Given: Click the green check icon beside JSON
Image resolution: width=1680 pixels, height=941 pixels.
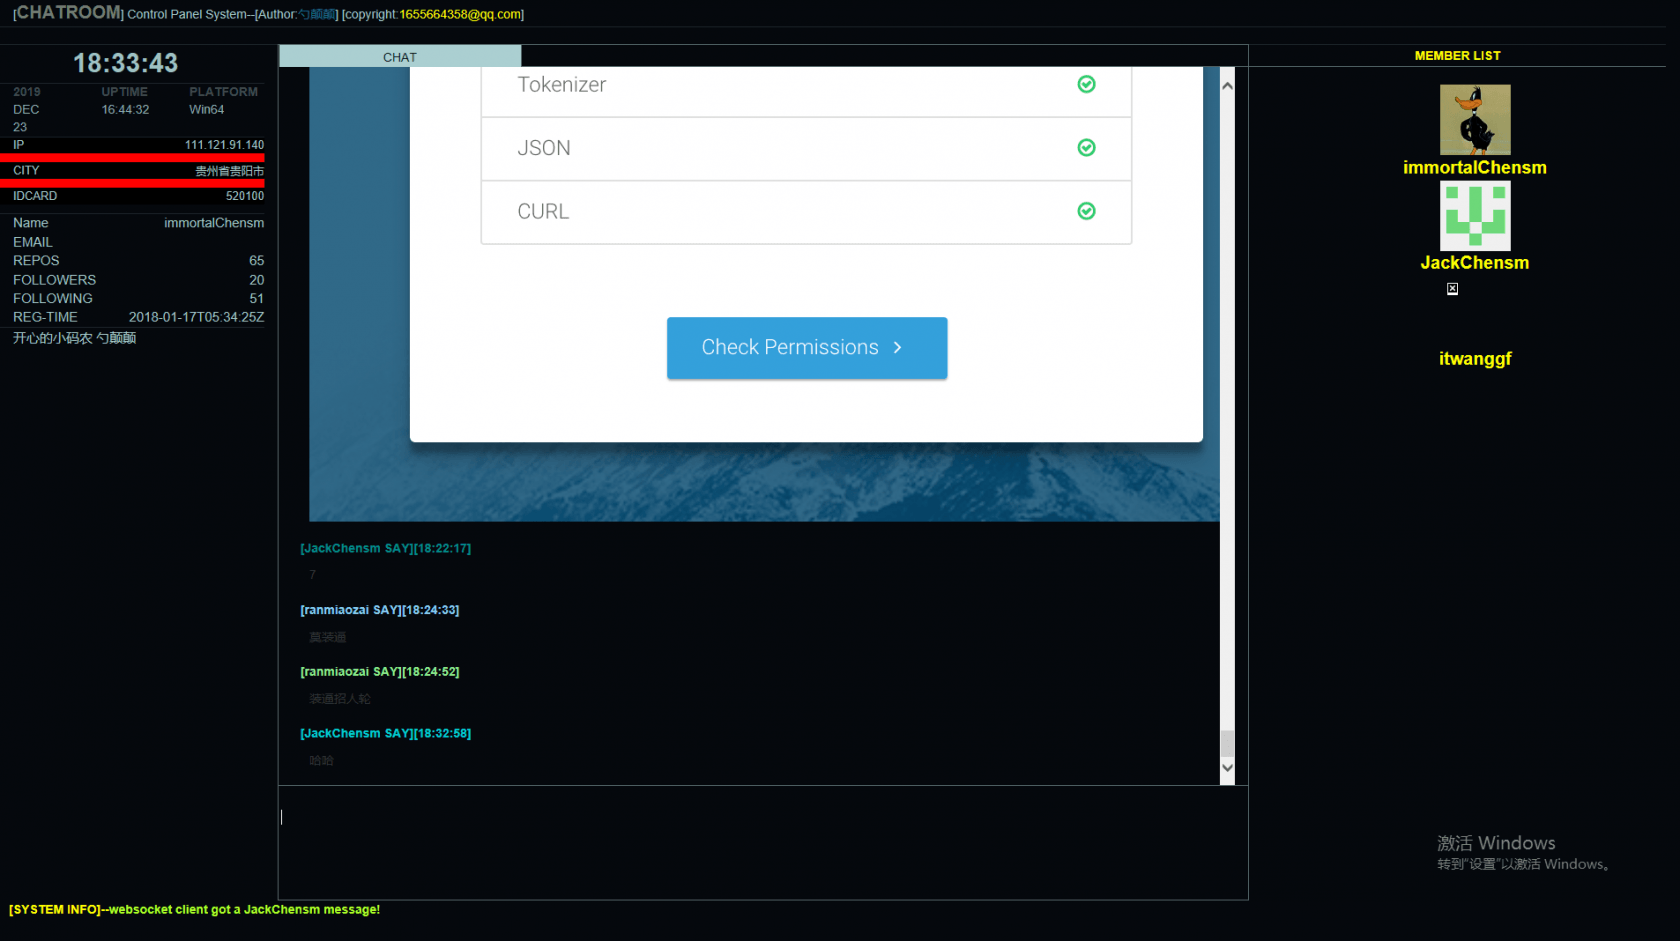Looking at the screenshot, I should coord(1086,147).
